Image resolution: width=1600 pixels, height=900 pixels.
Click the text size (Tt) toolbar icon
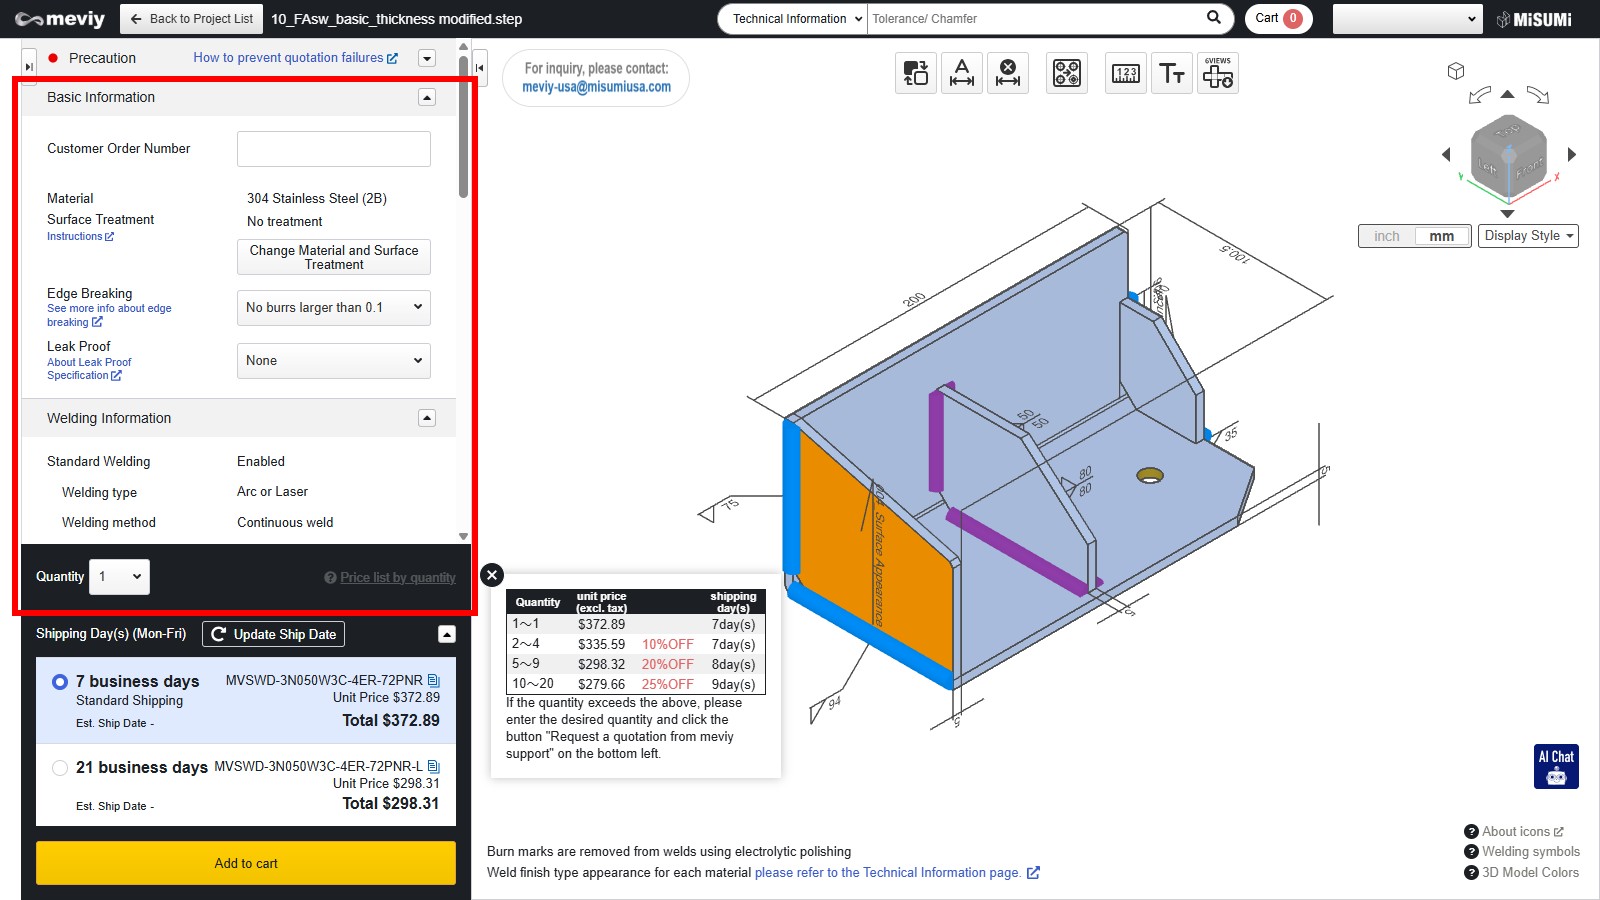1171,73
